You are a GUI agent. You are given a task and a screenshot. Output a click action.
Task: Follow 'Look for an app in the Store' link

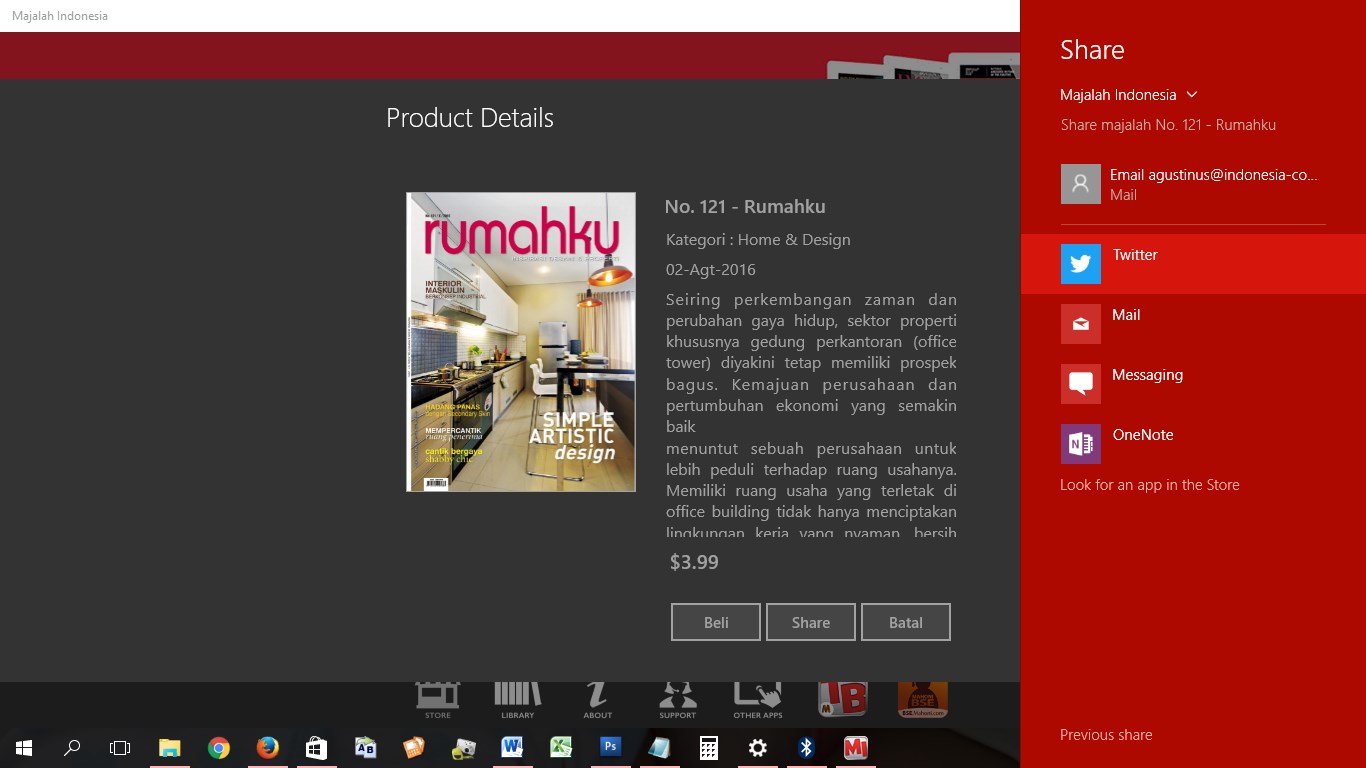(1150, 485)
